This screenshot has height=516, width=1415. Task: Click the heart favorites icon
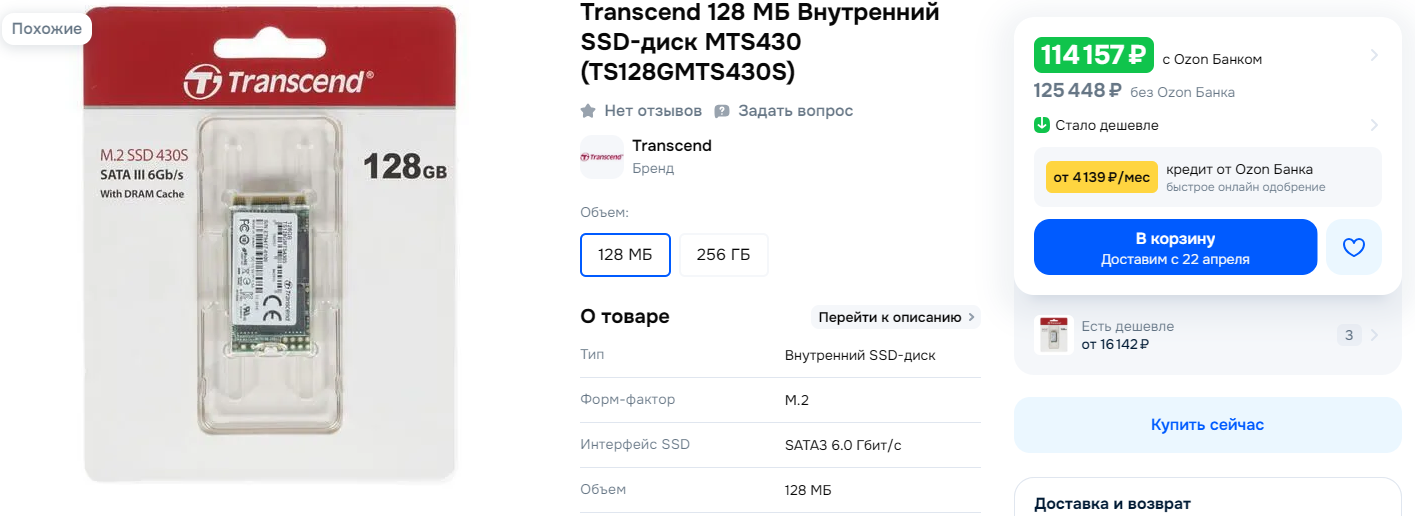[1353, 247]
